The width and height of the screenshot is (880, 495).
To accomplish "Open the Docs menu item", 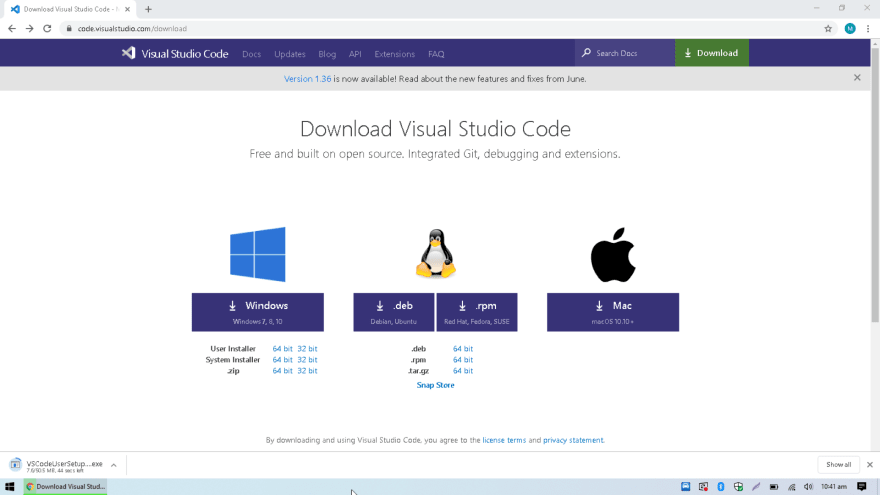I will [251, 54].
